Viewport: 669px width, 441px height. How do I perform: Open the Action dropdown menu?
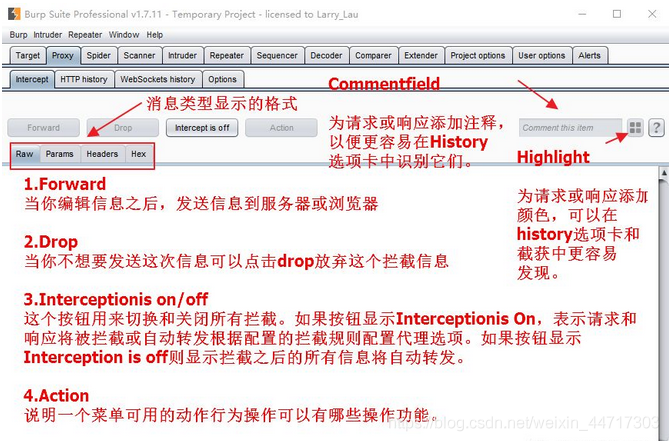tap(281, 128)
